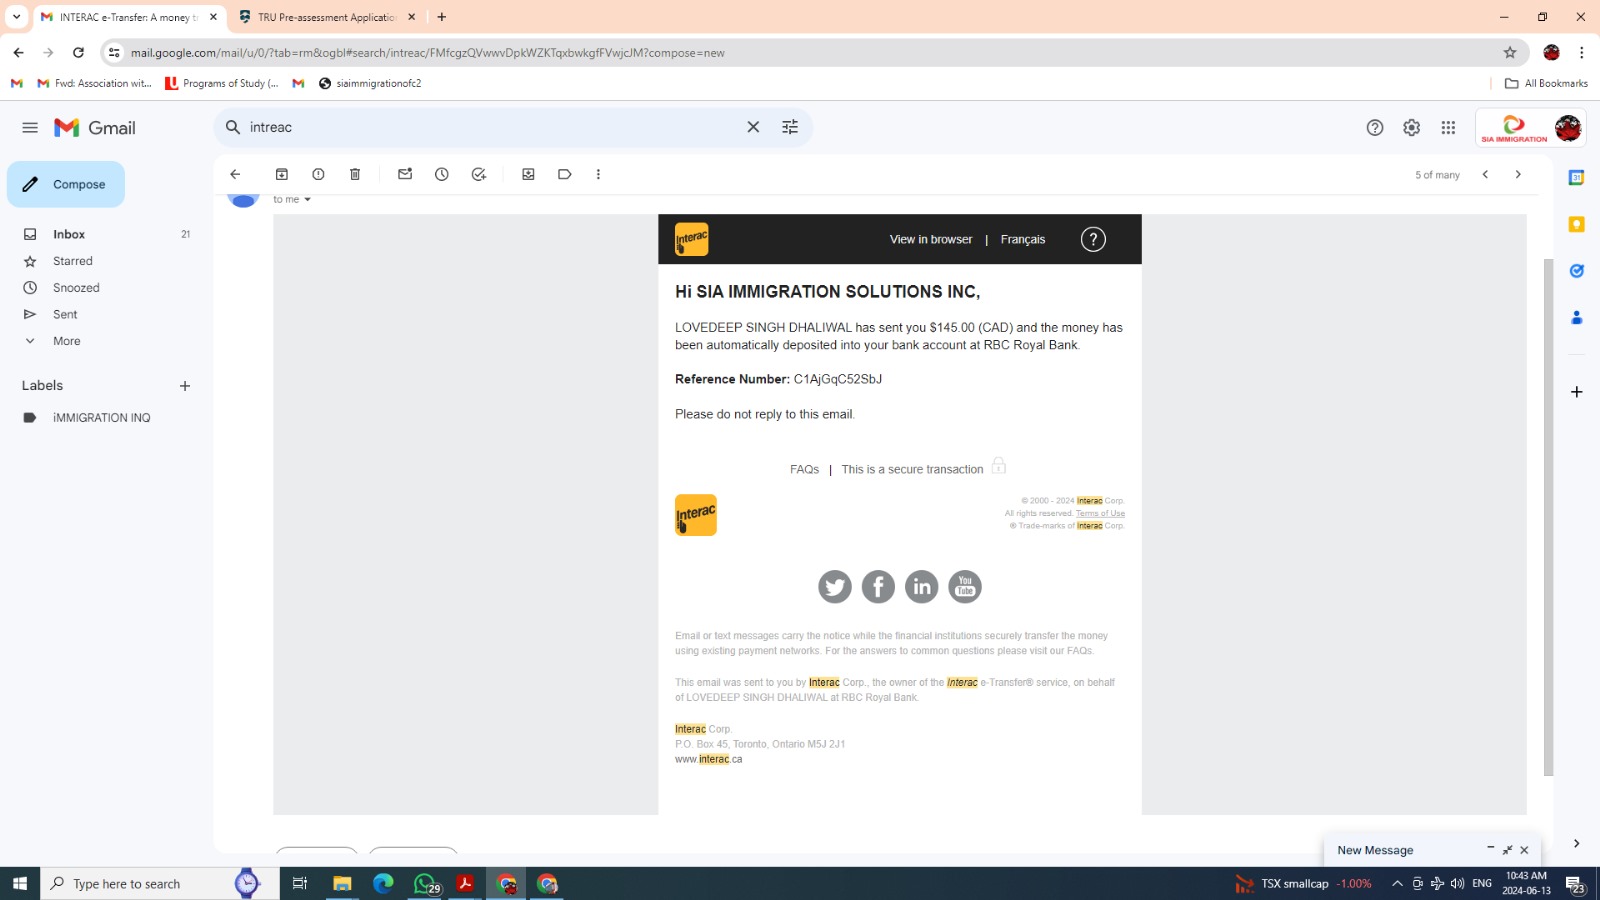Open File Explorer from taskbar
Image resolution: width=1600 pixels, height=900 pixels.
(x=342, y=883)
